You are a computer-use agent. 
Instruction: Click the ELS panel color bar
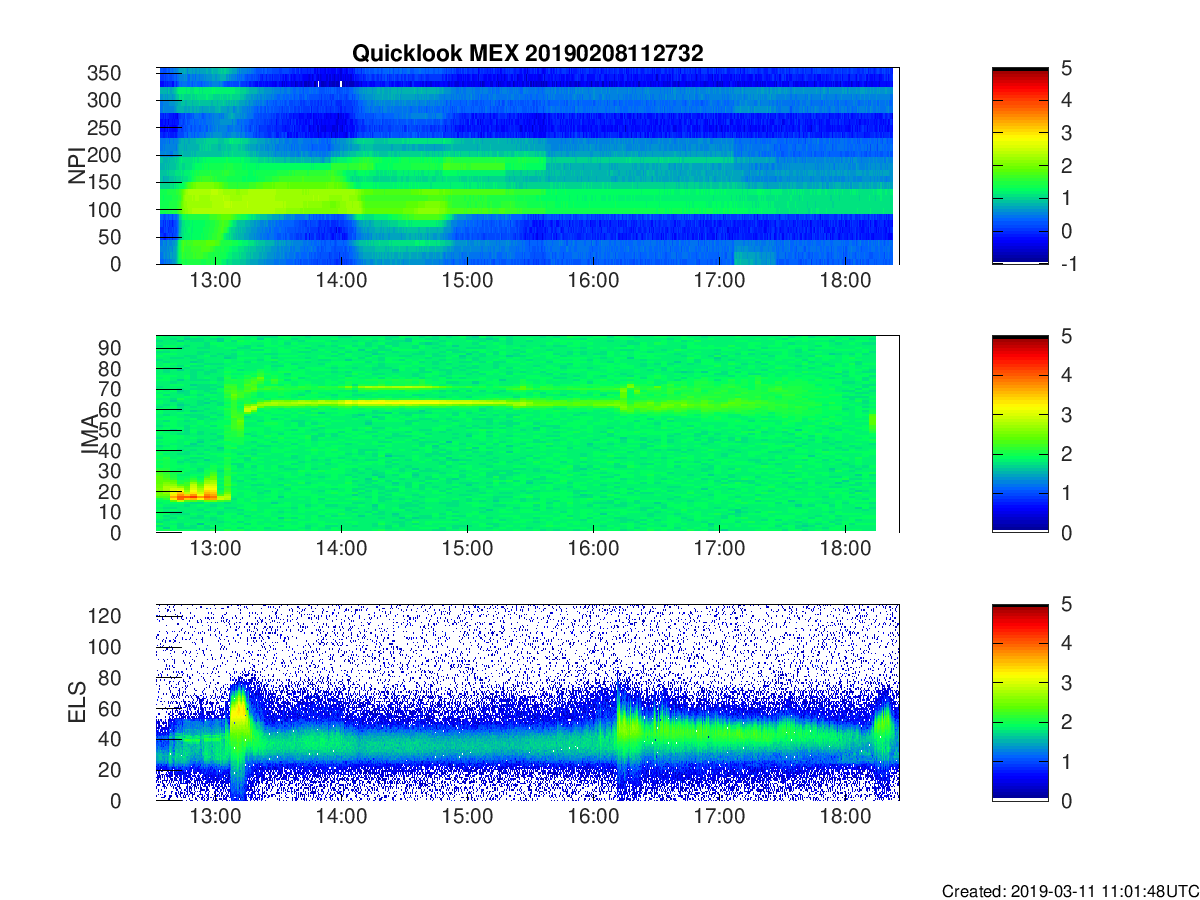point(1020,702)
